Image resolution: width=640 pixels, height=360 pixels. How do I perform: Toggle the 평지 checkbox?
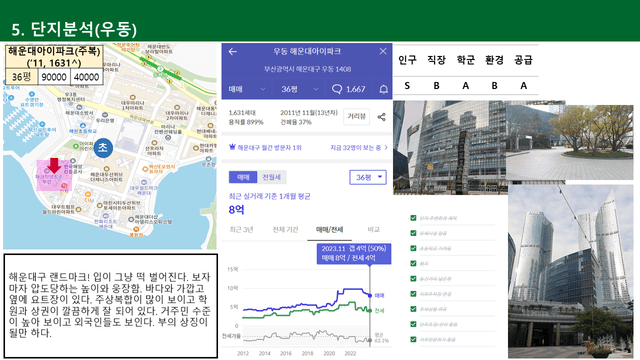(x=413, y=263)
